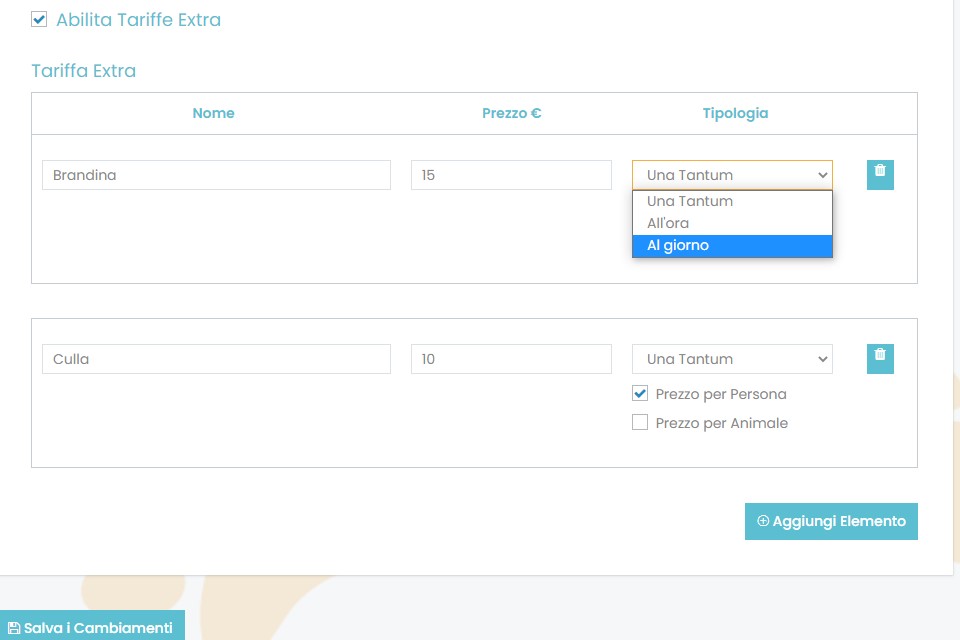Edit the Culla name input
This screenshot has height=640, width=960.
216,359
